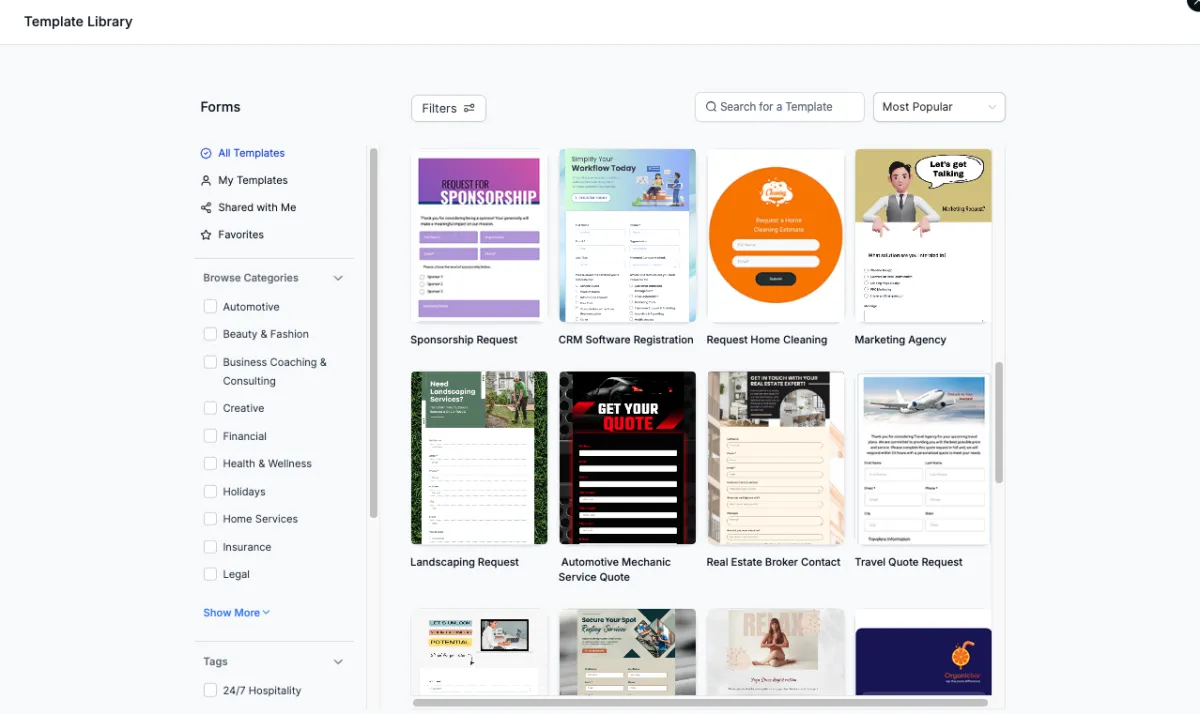
Task: Click the Filters sliders icon
Action: click(x=469, y=108)
